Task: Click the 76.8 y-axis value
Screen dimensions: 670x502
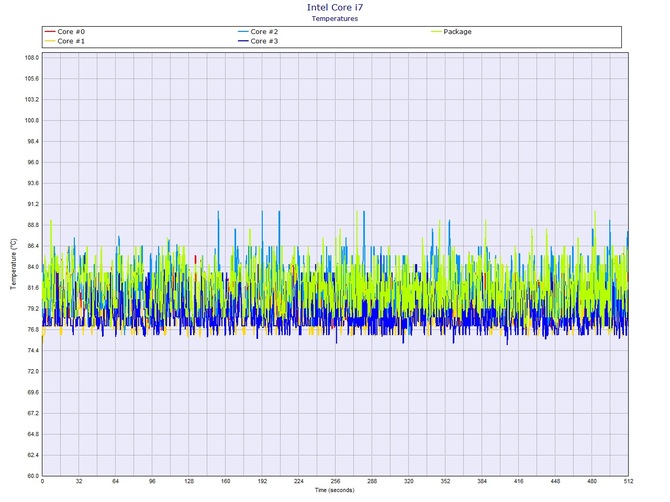Action: tap(32, 330)
